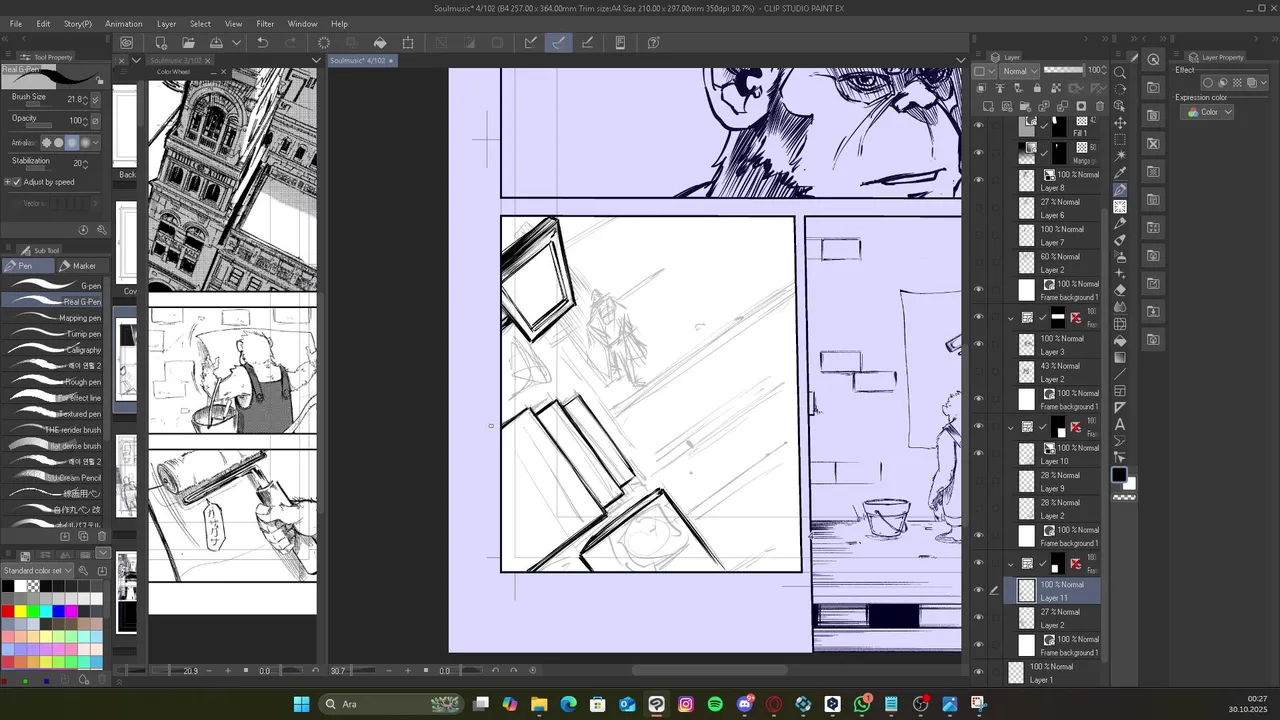Collapse frame folder above Layer 10
Image resolution: width=1280 pixels, height=720 pixels.
click(x=1011, y=427)
